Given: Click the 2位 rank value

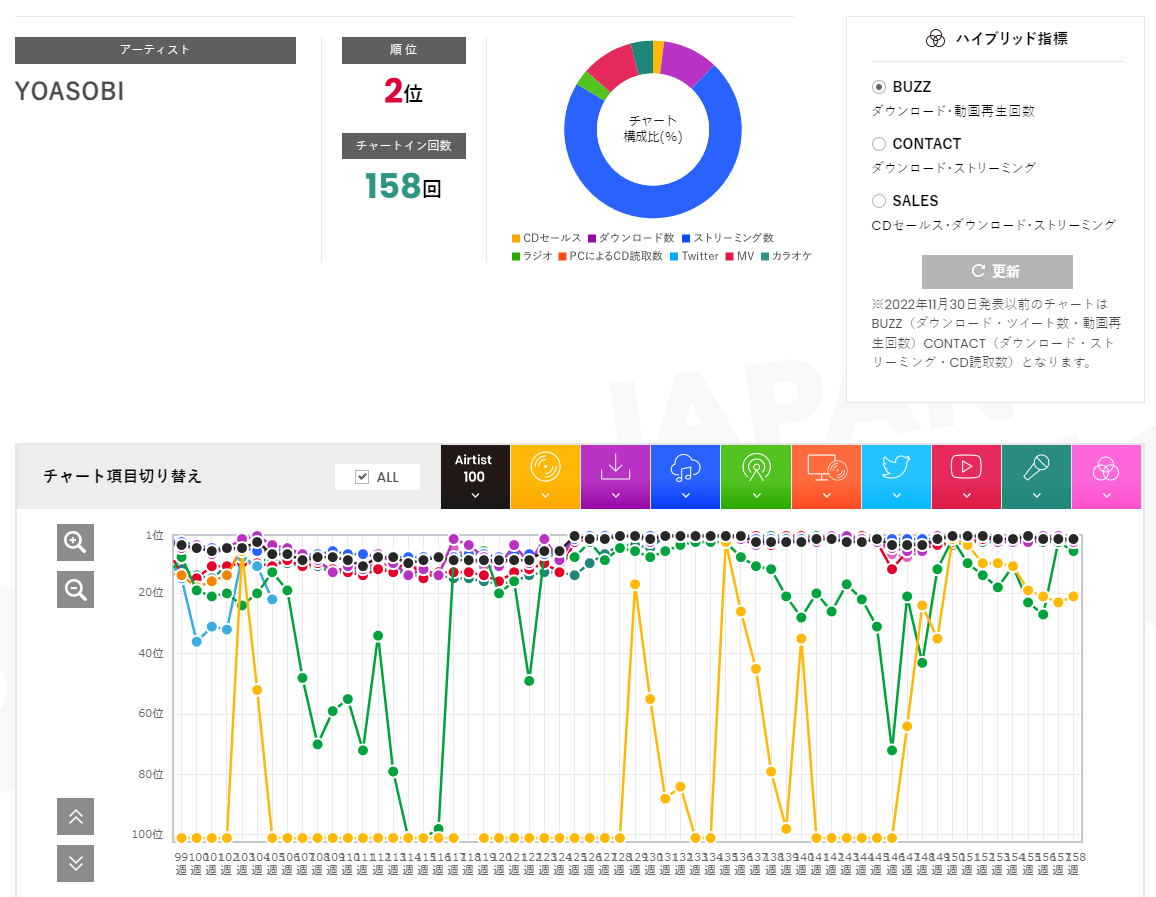Looking at the screenshot, I should coord(403,91).
